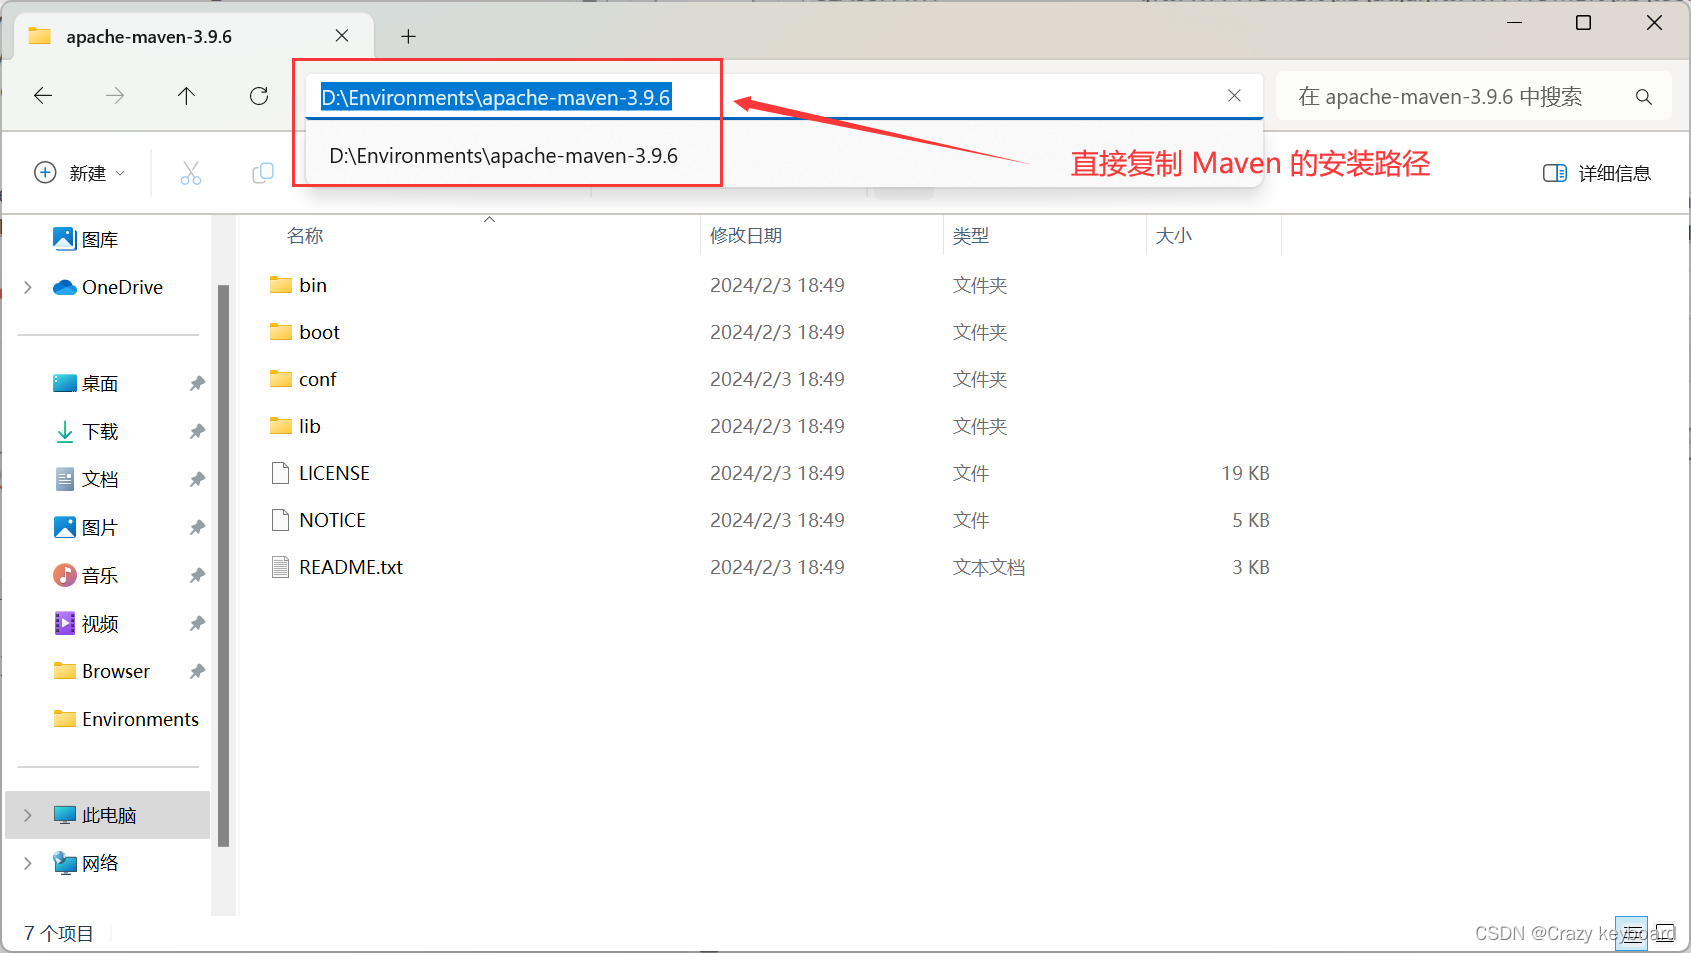Viewport: 1691px width, 953px height.
Task: Unpin 桌面 from quick access
Action: (x=196, y=382)
